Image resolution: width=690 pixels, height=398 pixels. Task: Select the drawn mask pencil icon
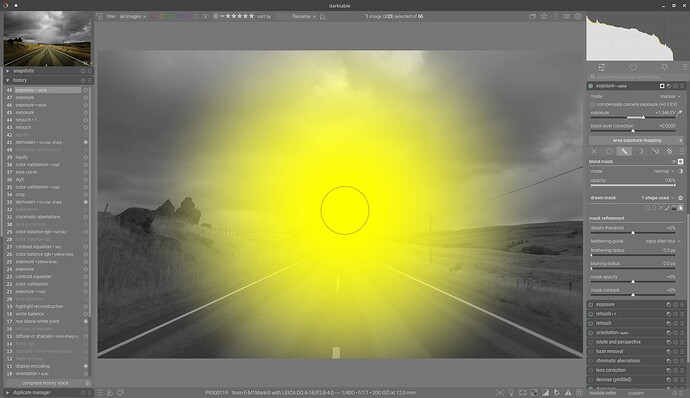[624, 151]
